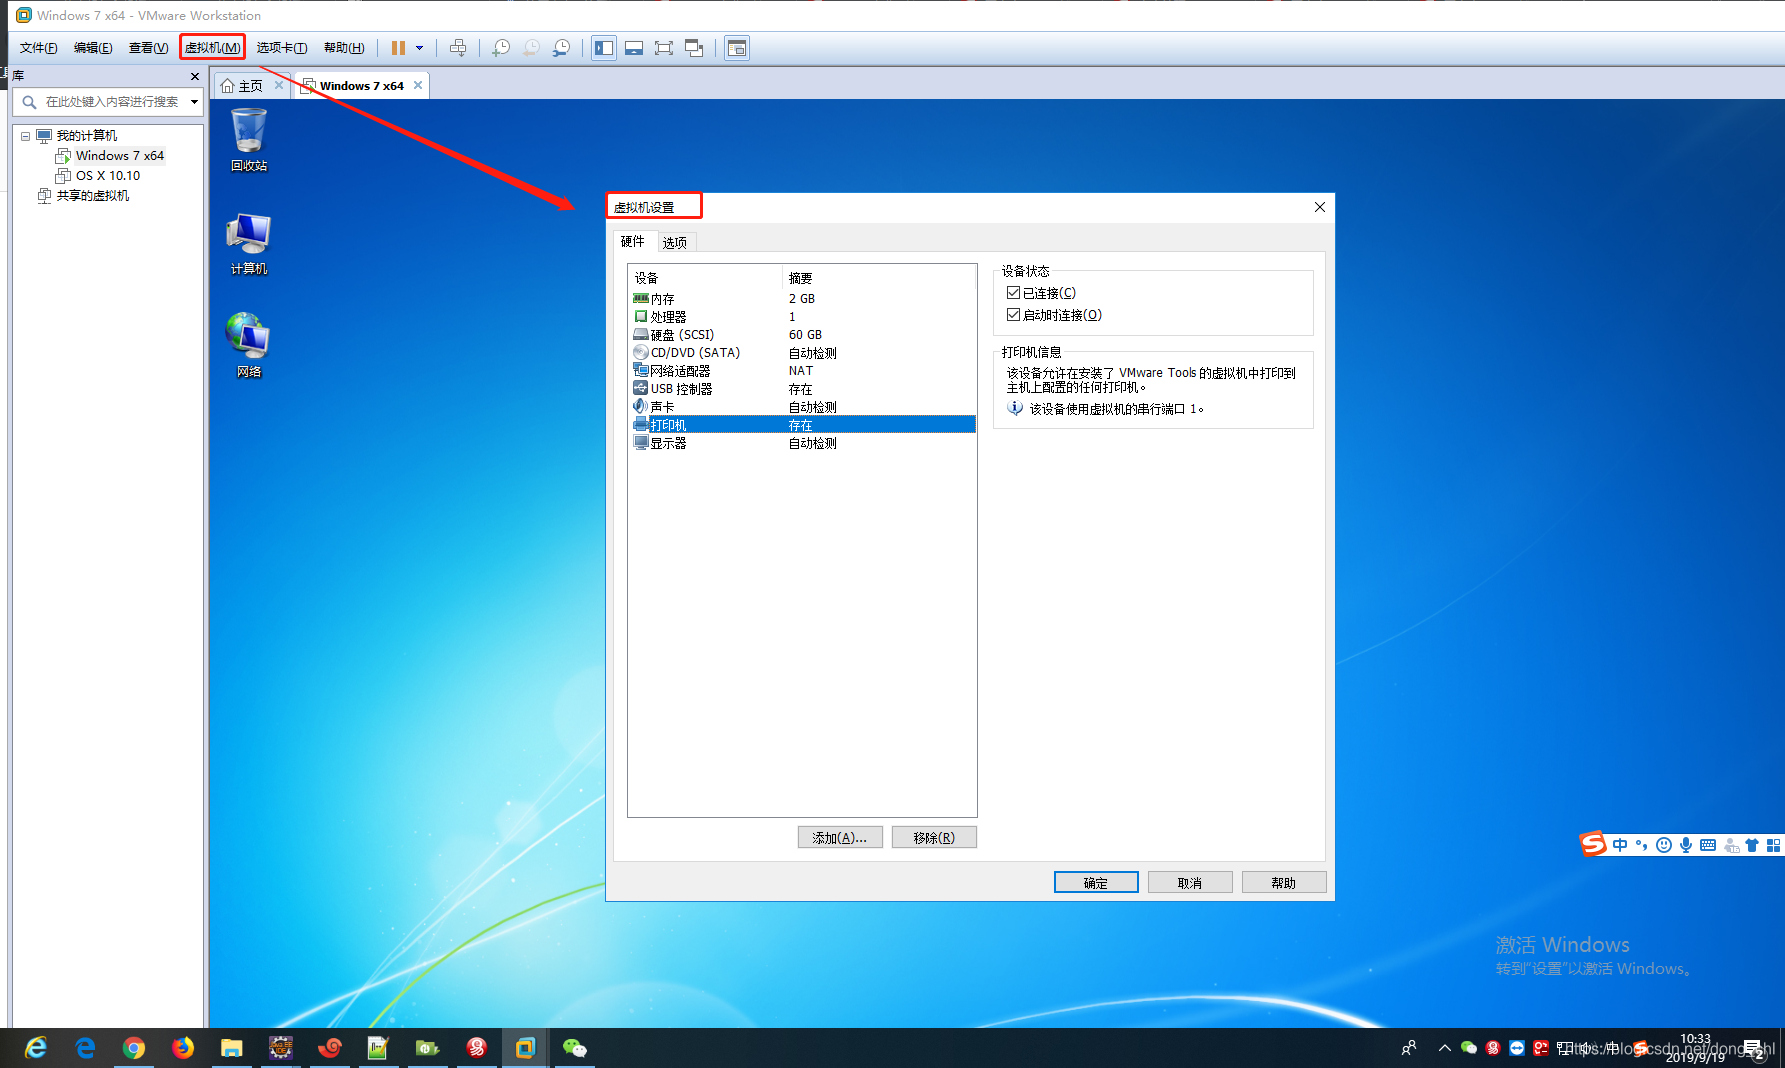Open the Sogou skin shirt icon
The width and height of the screenshot is (1785, 1068).
pyautogui.click(x=1752, y=845)
